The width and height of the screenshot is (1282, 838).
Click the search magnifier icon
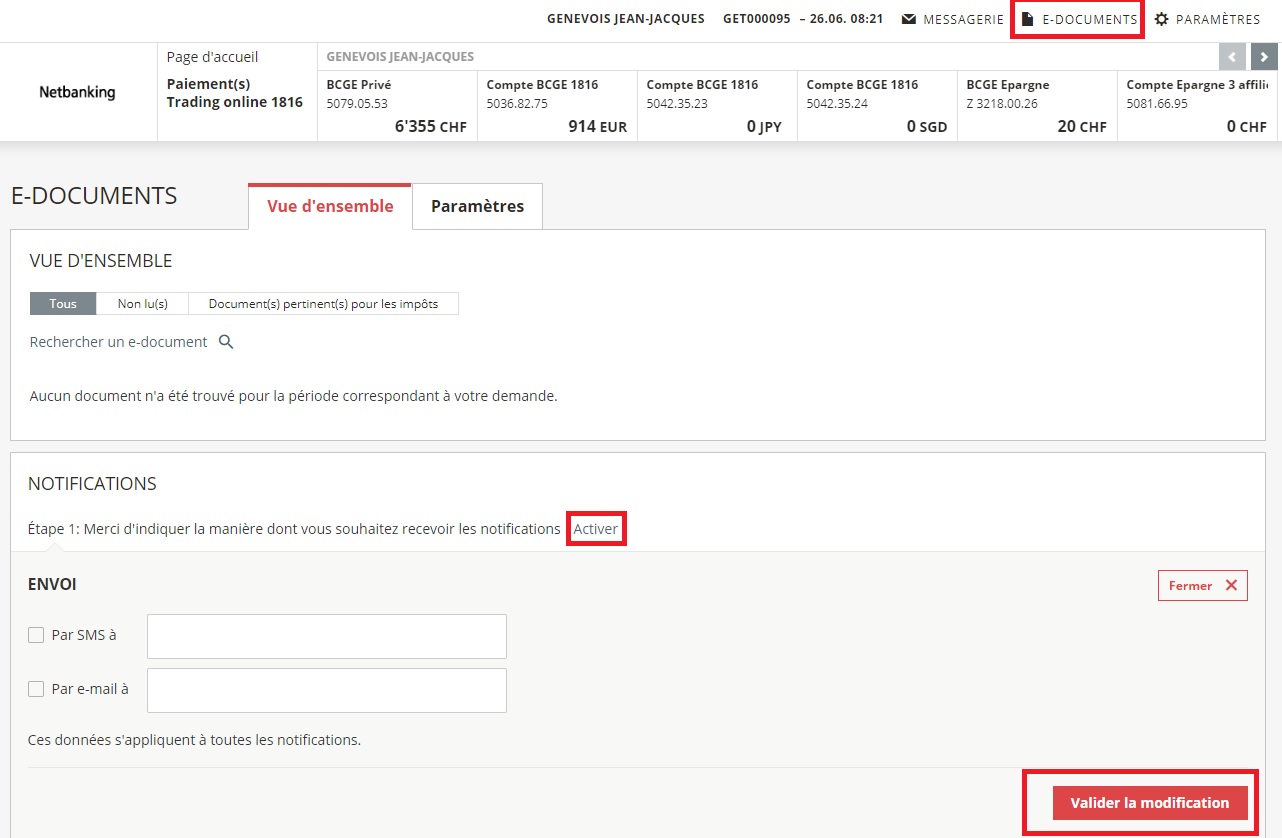pos(226,342)
